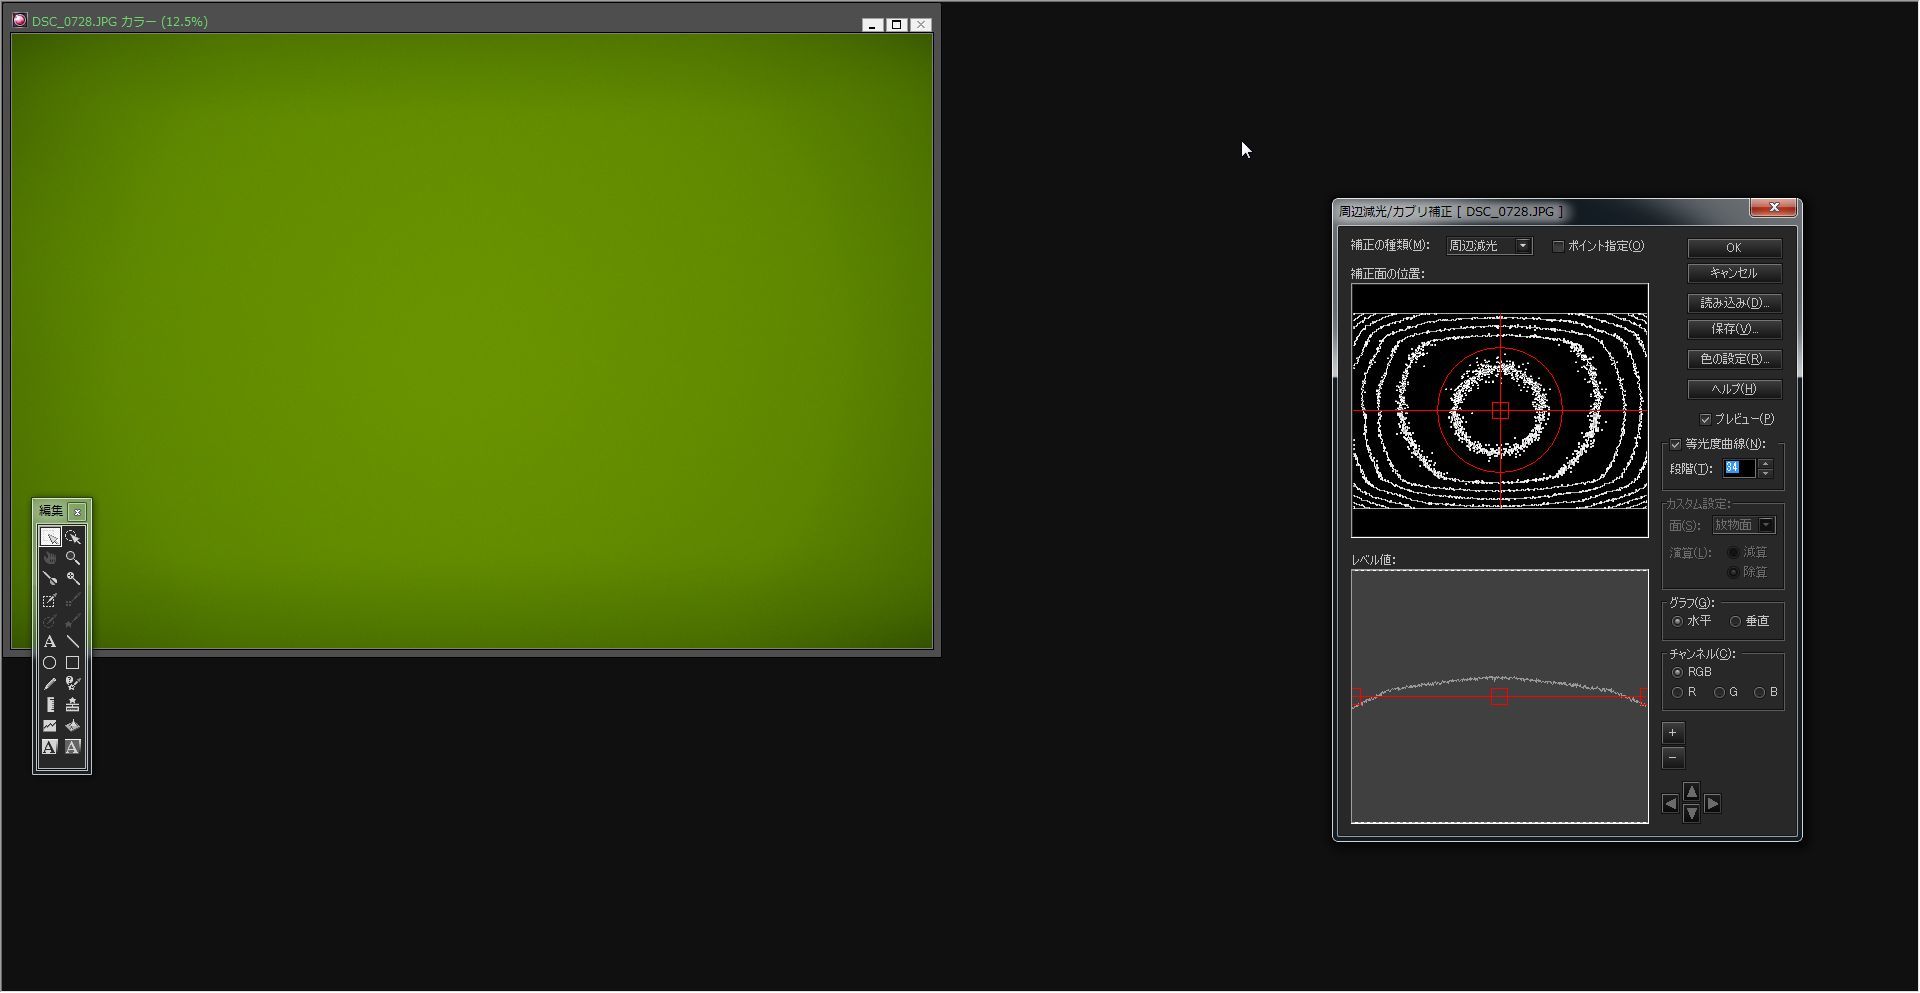Select the gray shaded A annotation tool
This screenshot has height=993, width=1920.
tap(73, 747)
